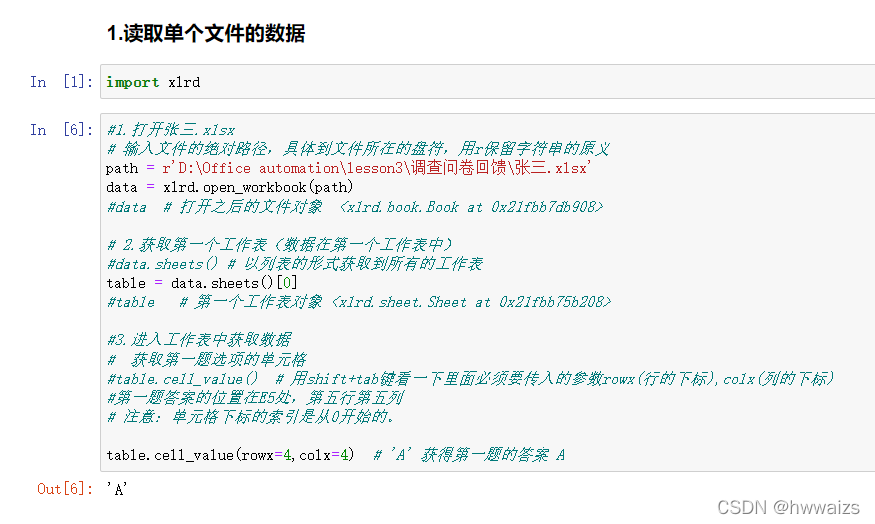Click the comment '#第一题答案的位置在E5处'
The image size is (875, 524).
[x=255, y=397]
